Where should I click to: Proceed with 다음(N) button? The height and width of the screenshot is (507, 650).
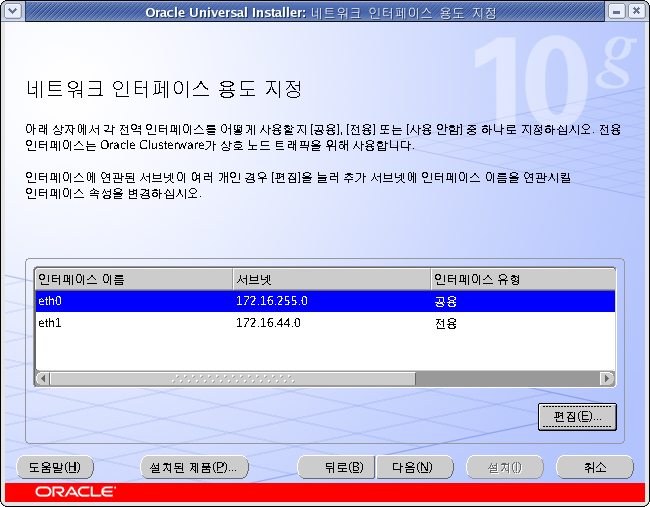coord(415,468)
